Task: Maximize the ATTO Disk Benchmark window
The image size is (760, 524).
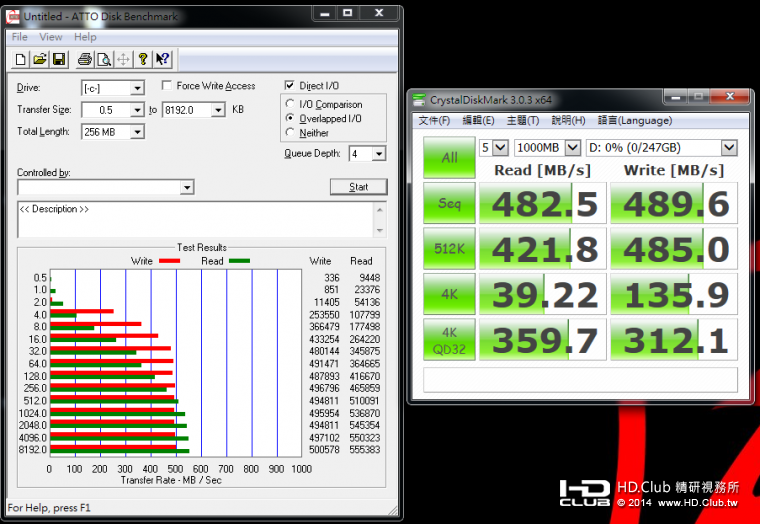Action: click(x=348, y=13)
